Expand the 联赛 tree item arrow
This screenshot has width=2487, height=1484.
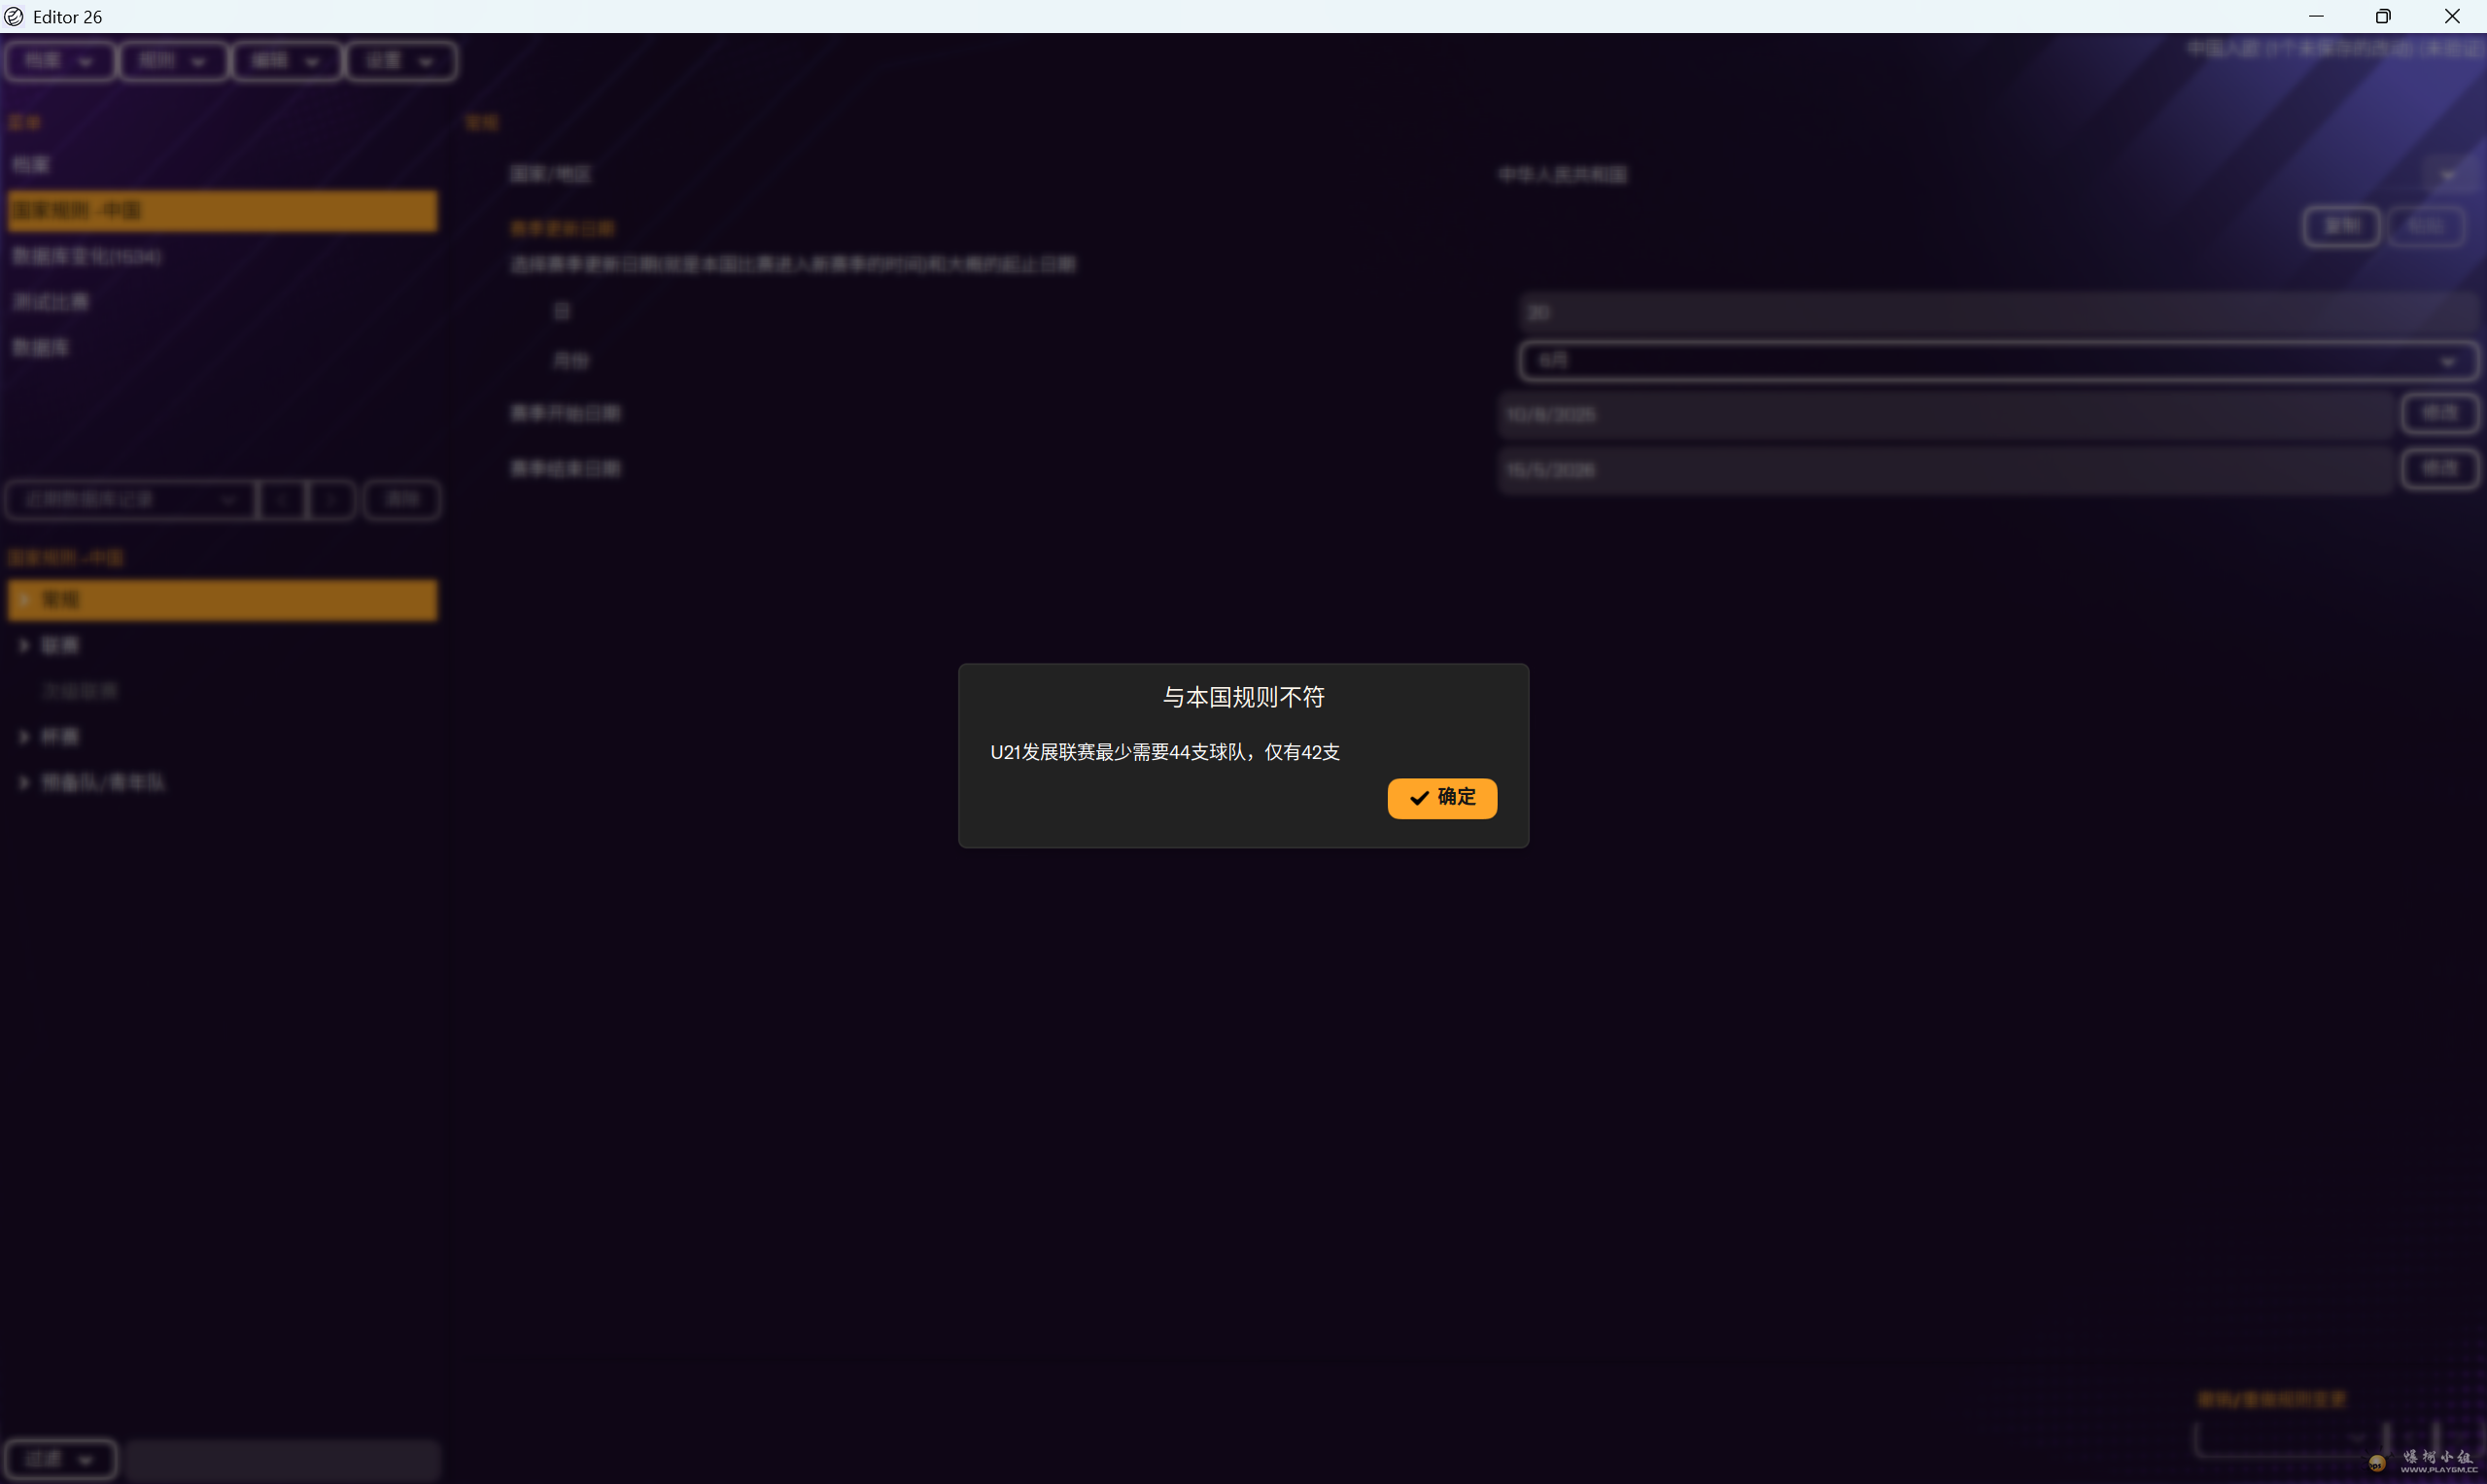coord(24,646)
